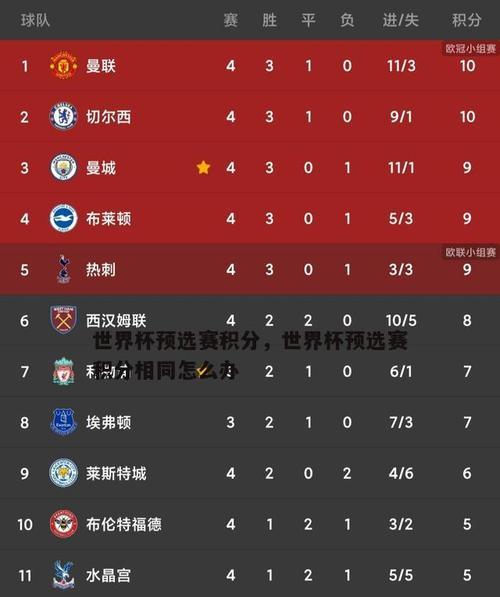Click the Leicester City fox crest
Viewport: 500px width, 597px height.
pos(64,473)
